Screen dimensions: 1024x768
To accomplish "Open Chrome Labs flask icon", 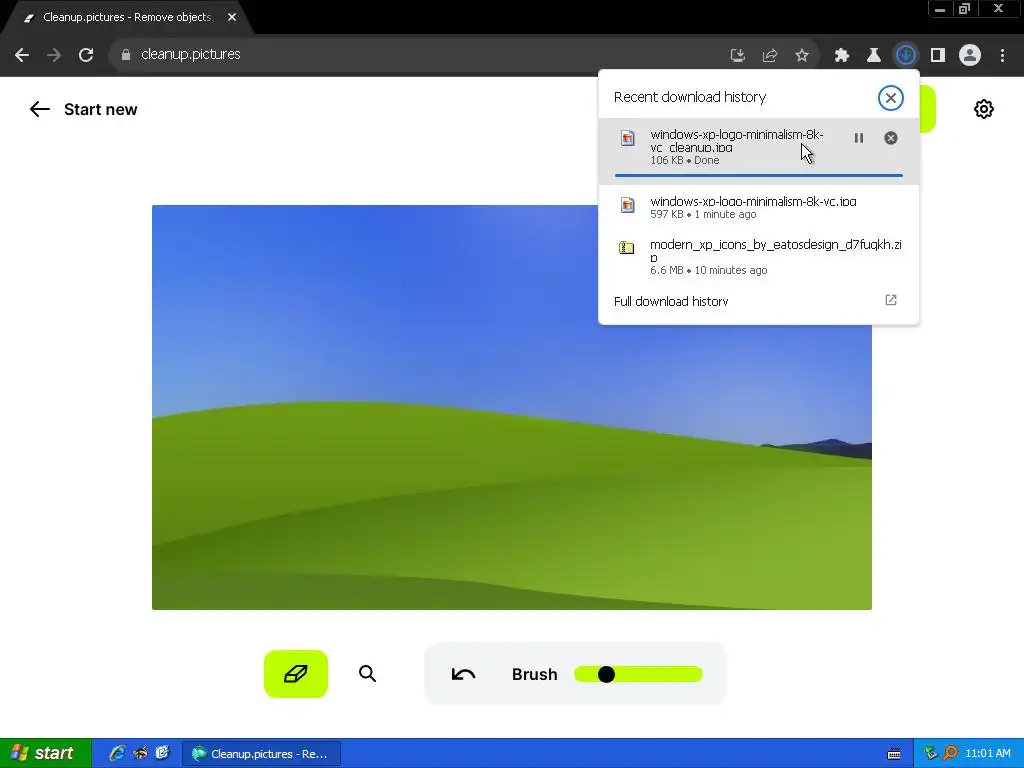I will pos(874,55).
